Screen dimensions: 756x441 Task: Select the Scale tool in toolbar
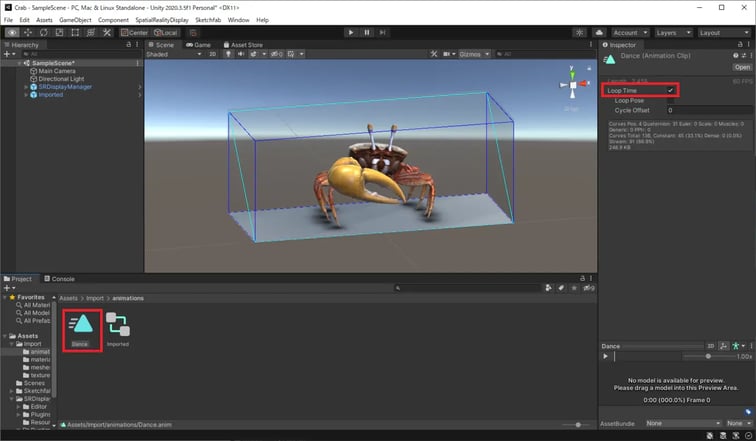(57, 32)
